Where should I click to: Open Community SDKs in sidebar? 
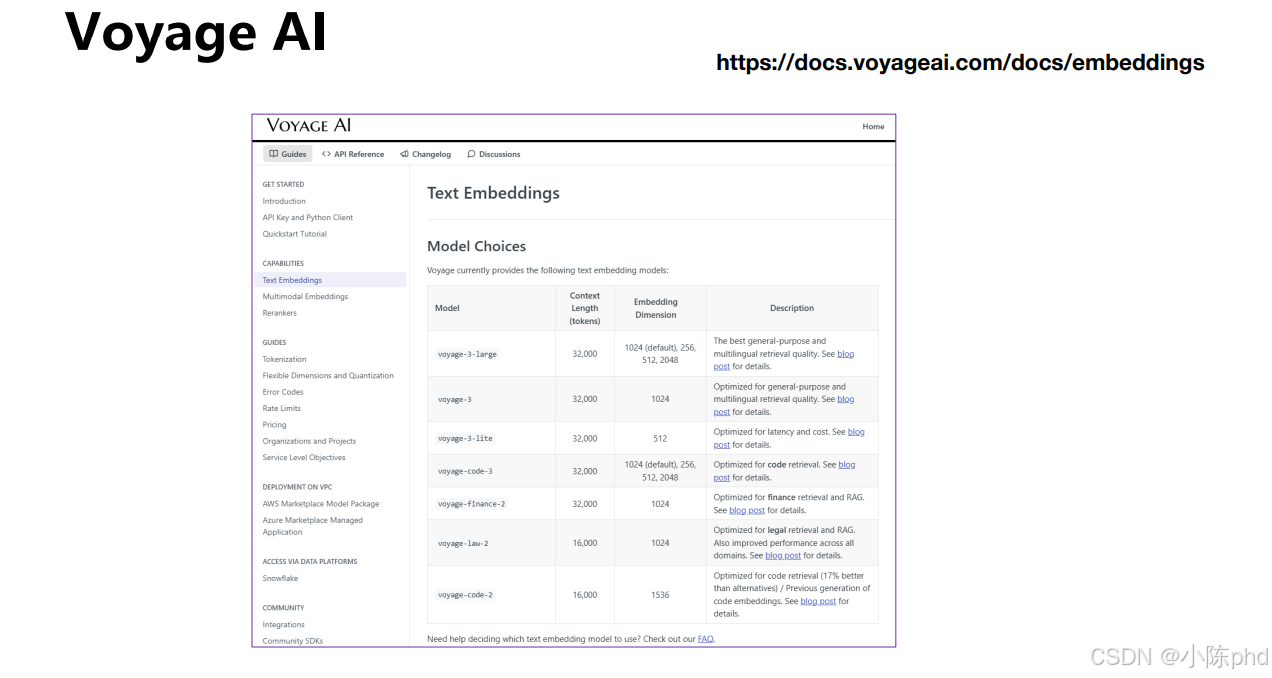point(292,641)
